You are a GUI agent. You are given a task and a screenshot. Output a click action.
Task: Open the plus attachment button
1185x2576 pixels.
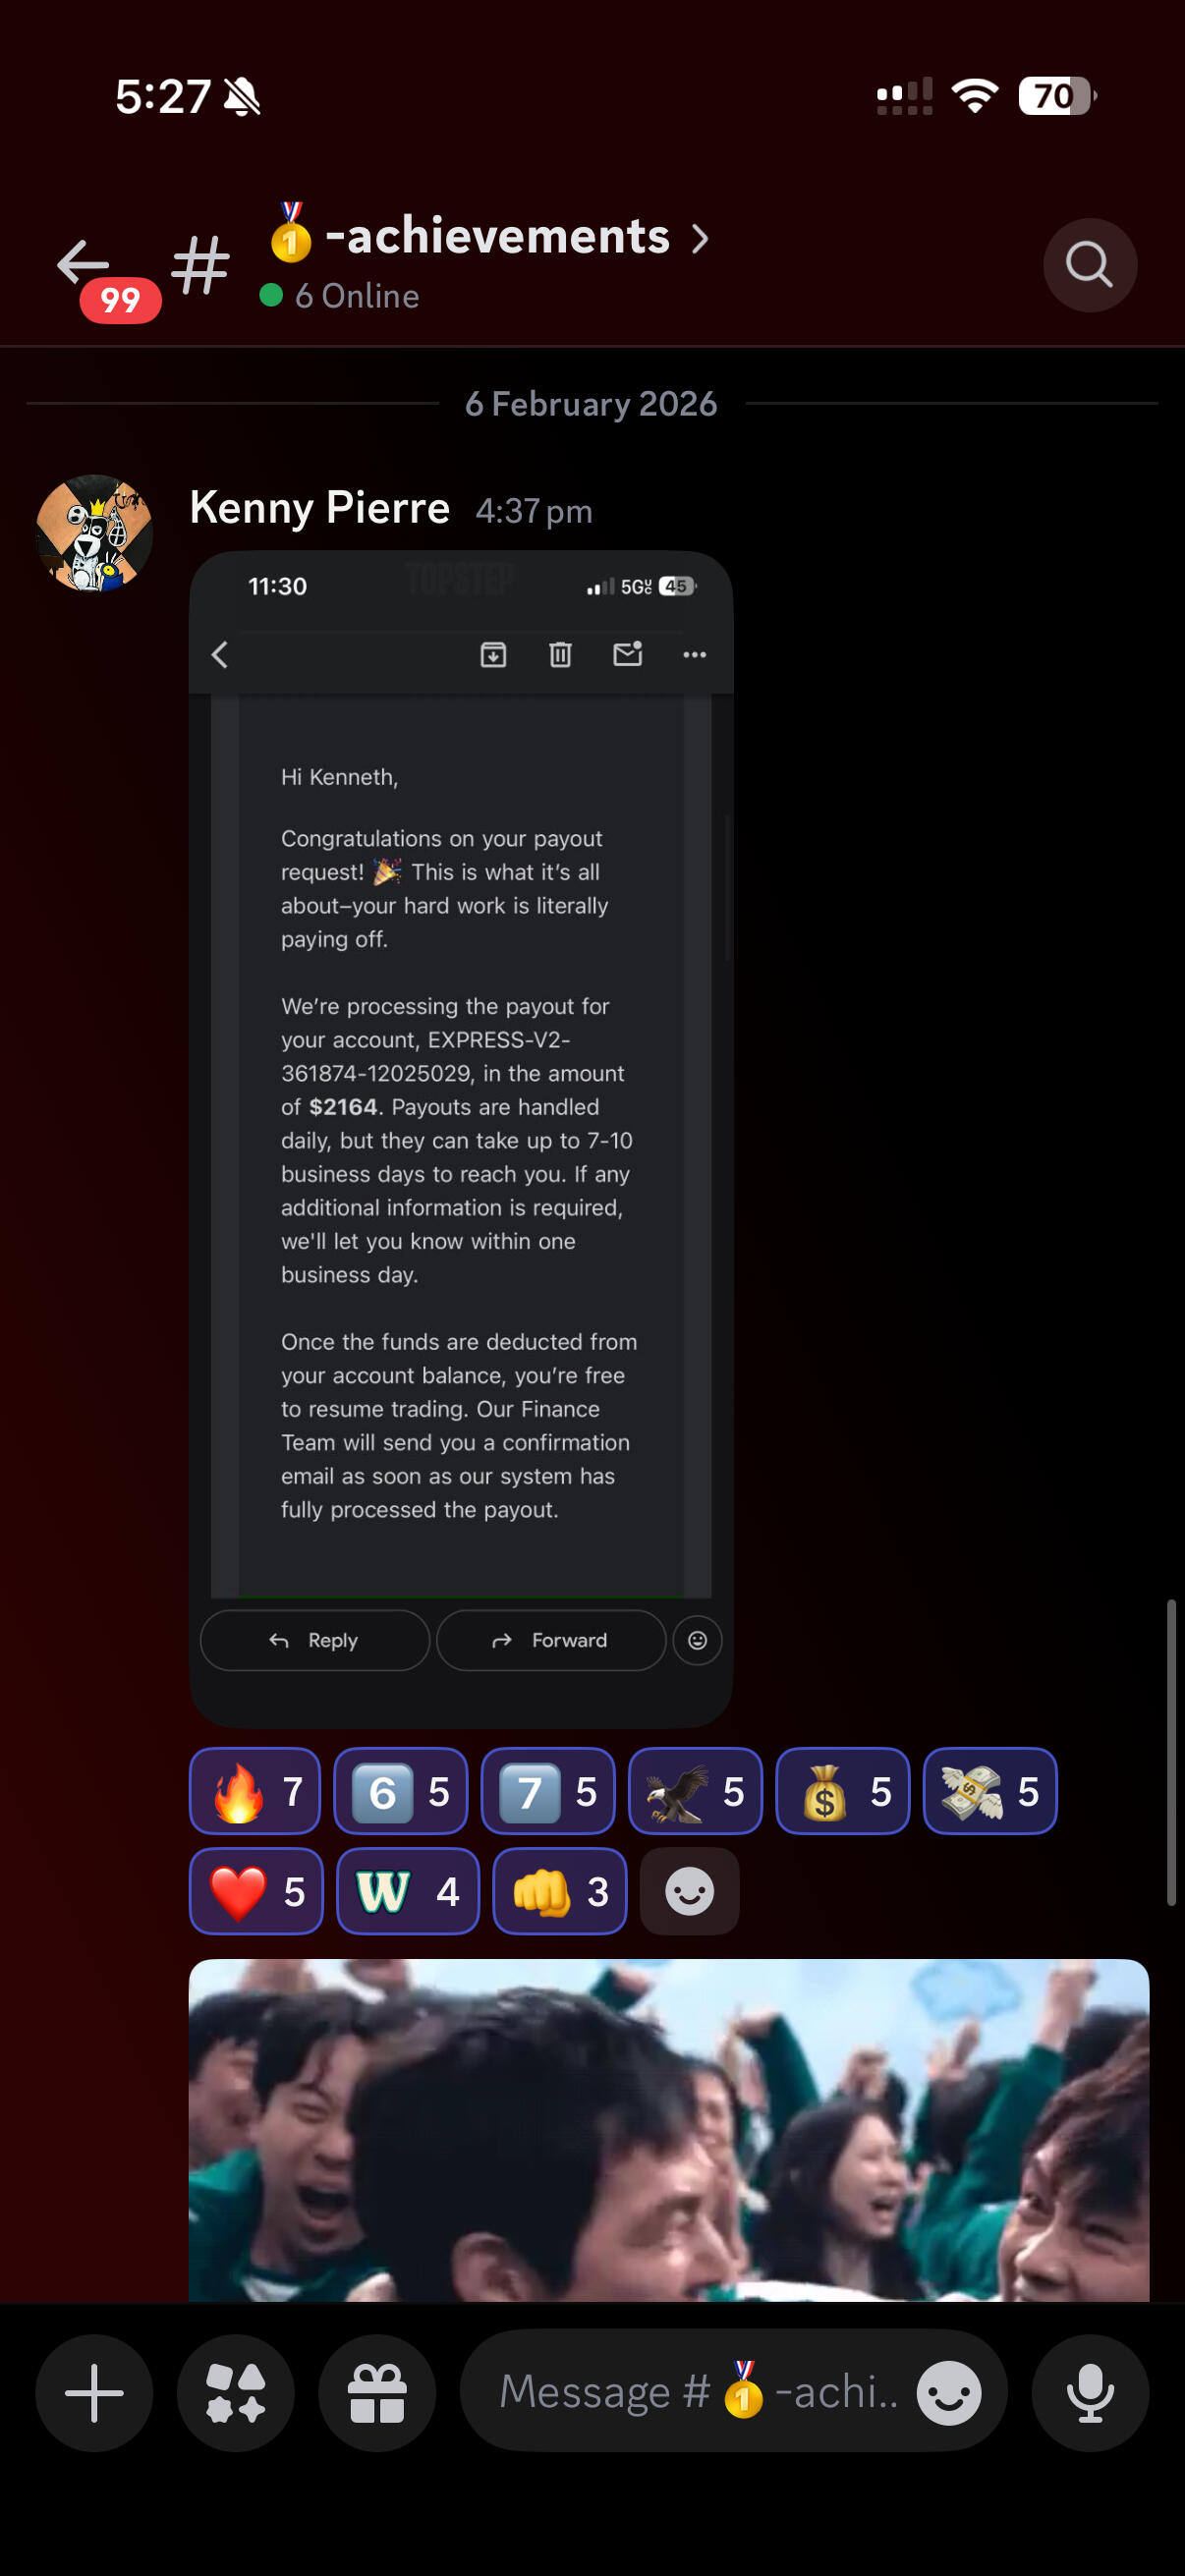[x=94, y=2392]
